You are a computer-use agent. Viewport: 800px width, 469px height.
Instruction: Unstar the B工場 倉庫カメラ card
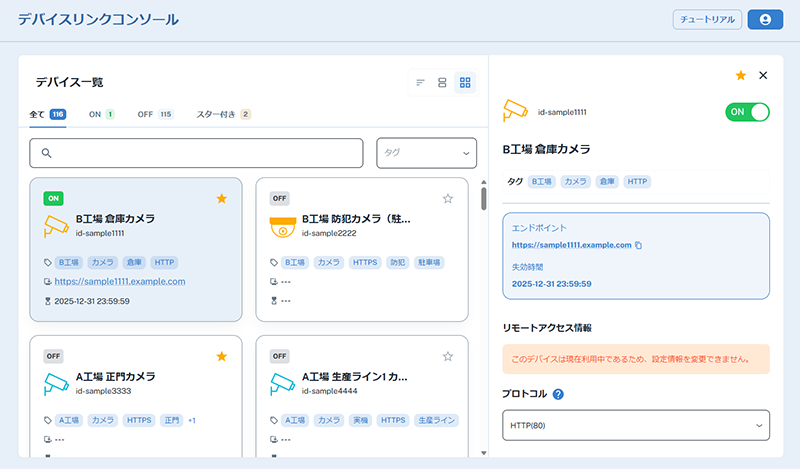pos(221,199)
